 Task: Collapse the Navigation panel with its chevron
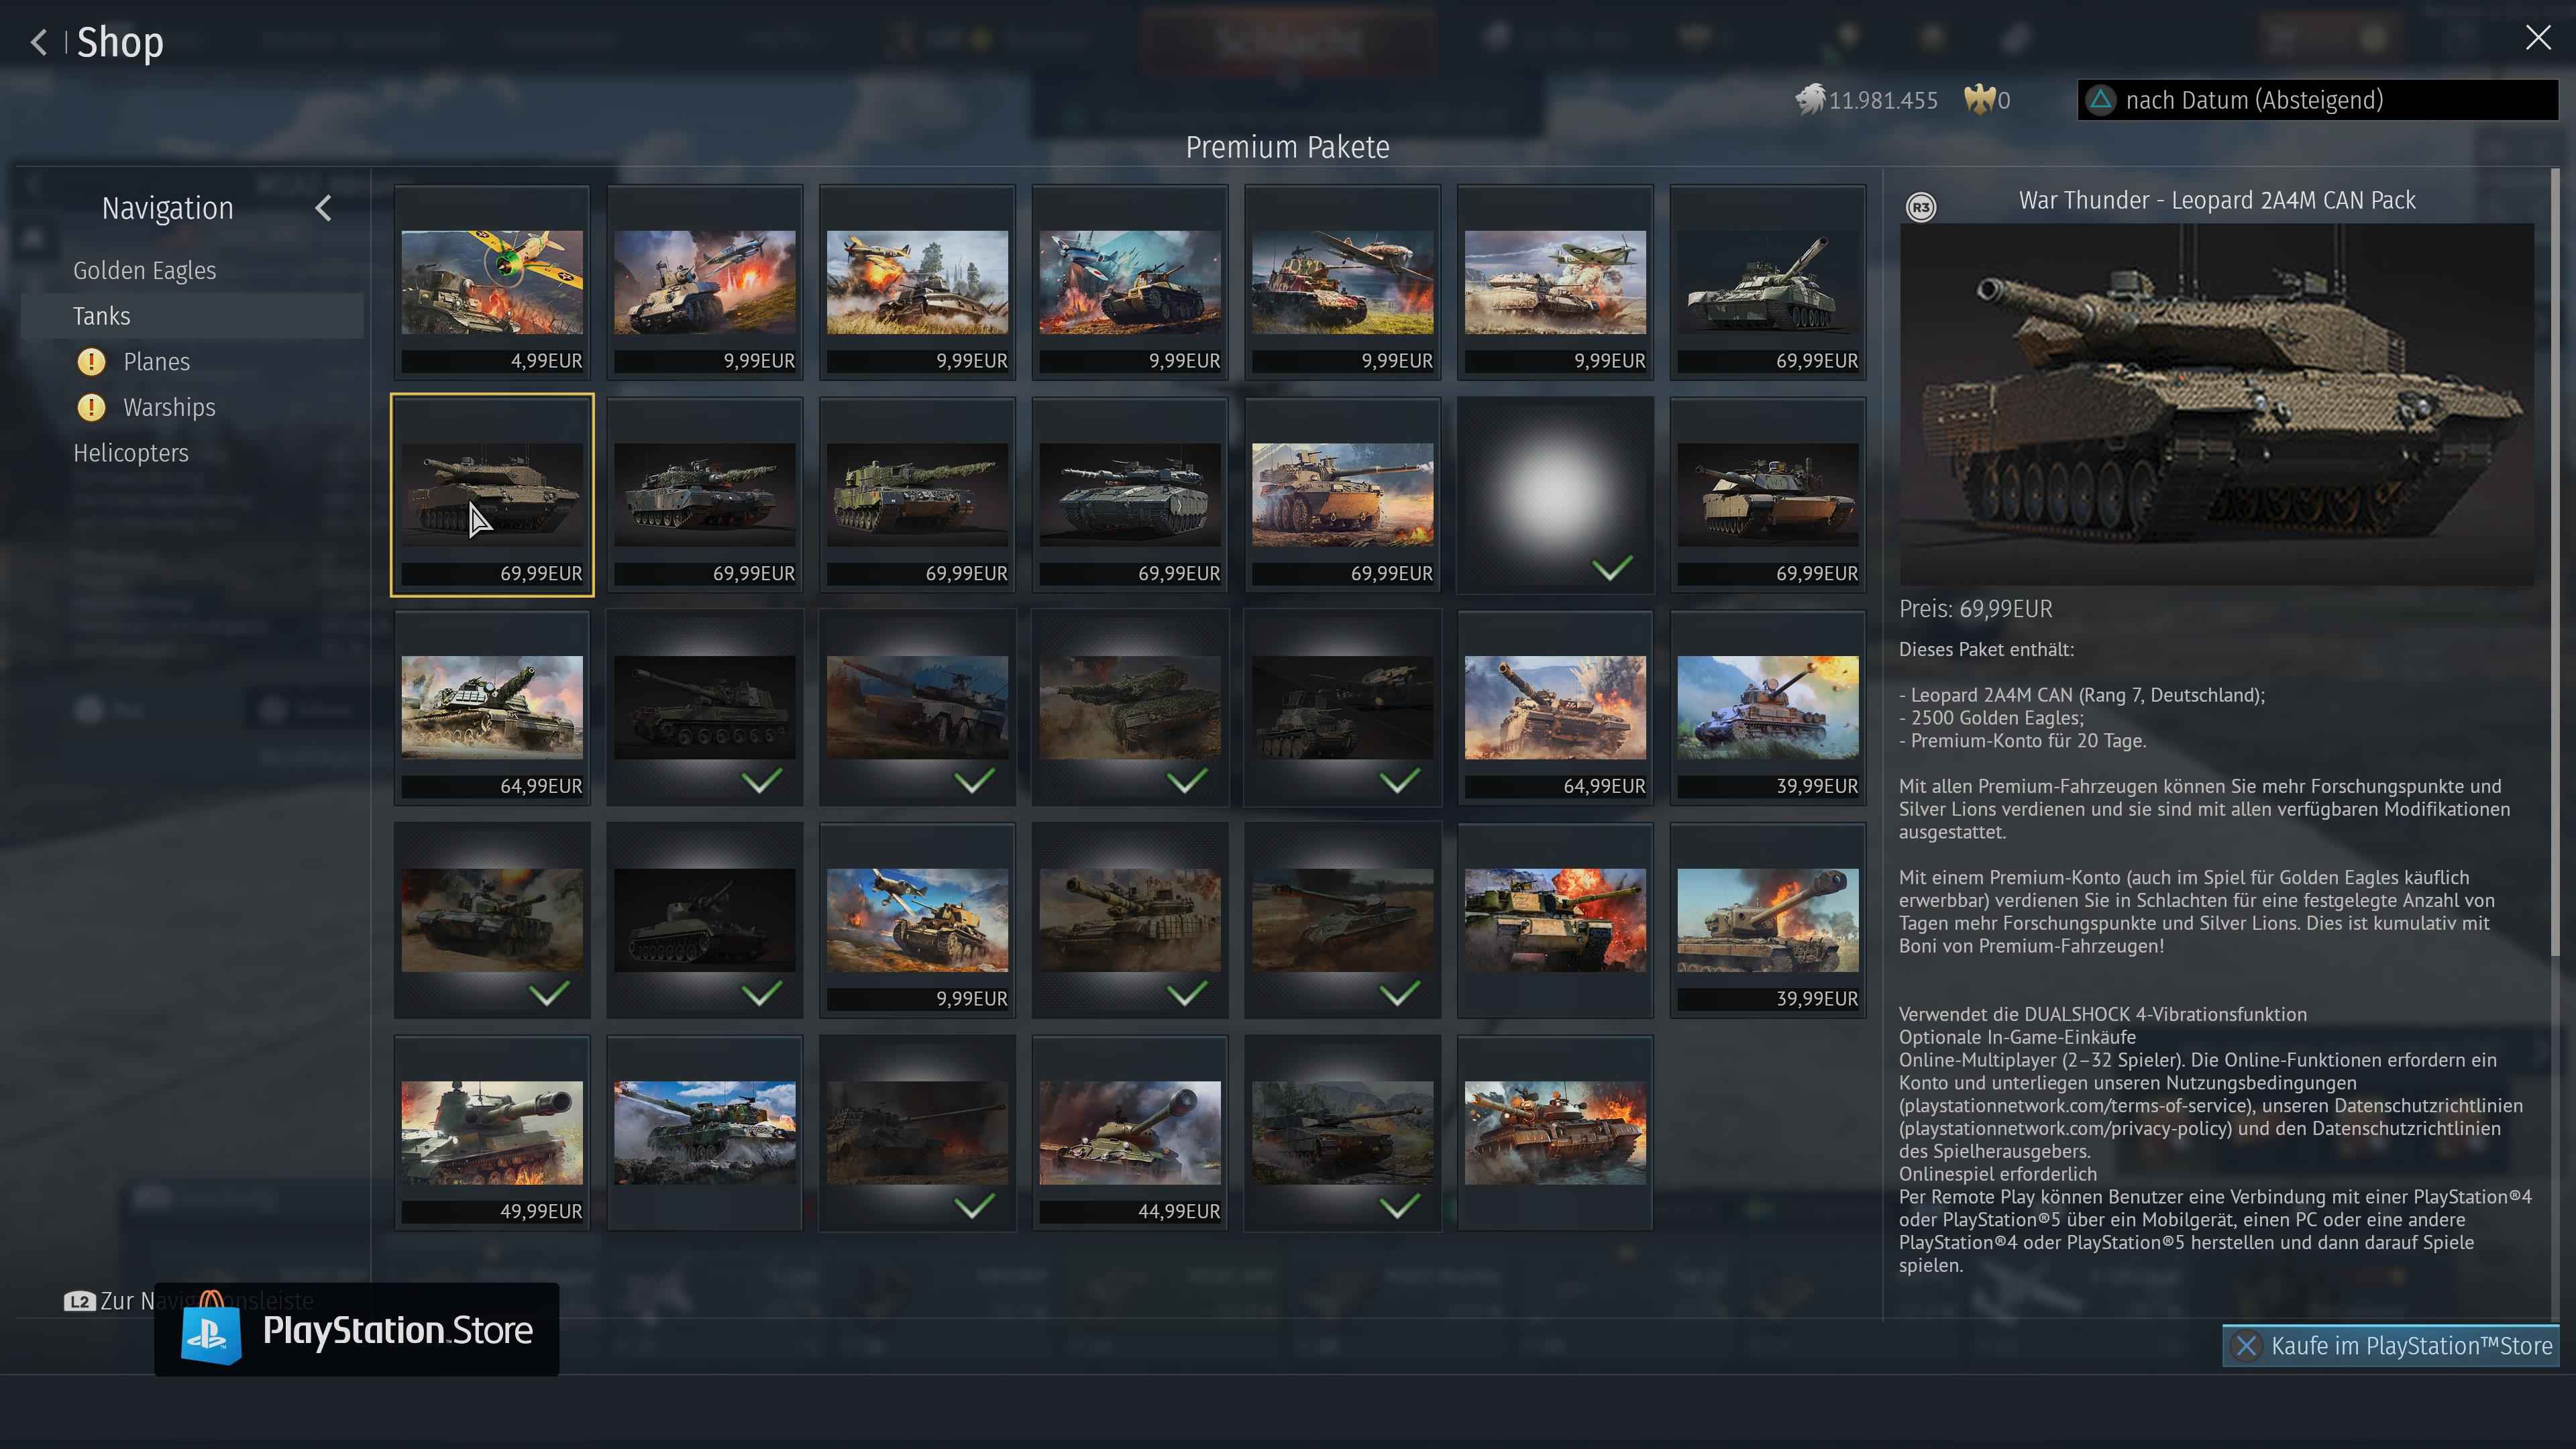(323, 208)
